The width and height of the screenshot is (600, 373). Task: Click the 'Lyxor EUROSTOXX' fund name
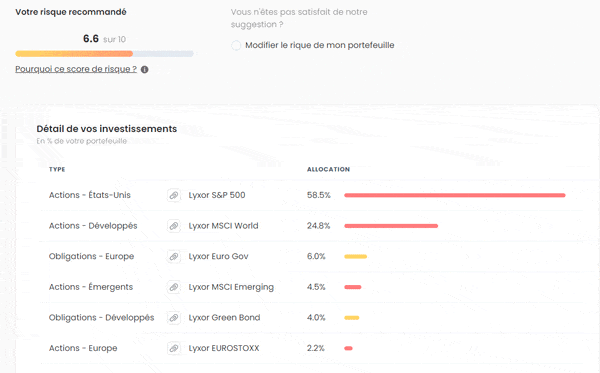(x=223, y=348)
